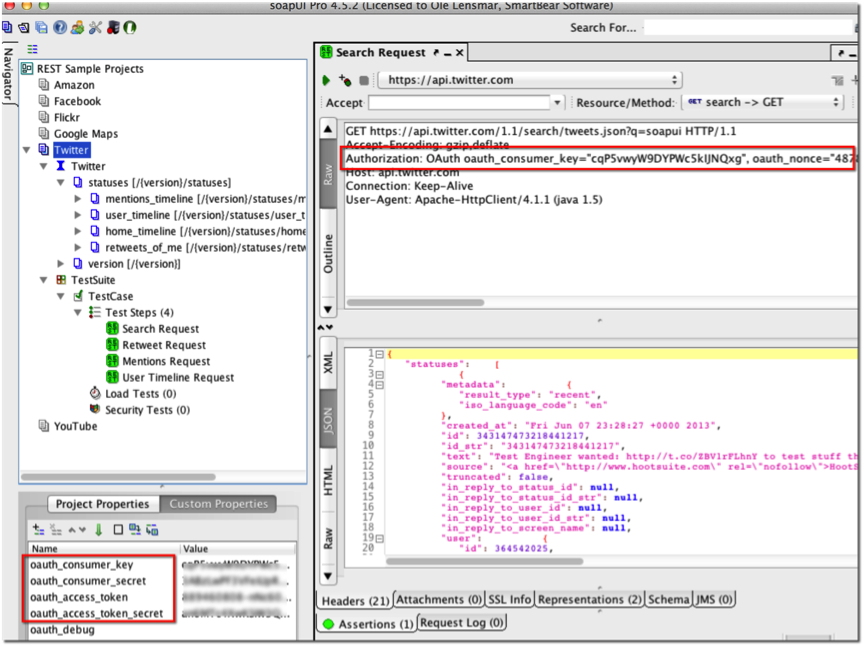Select the response HTML vertical tab
The image size is (865, 647).
coord(328,480)
